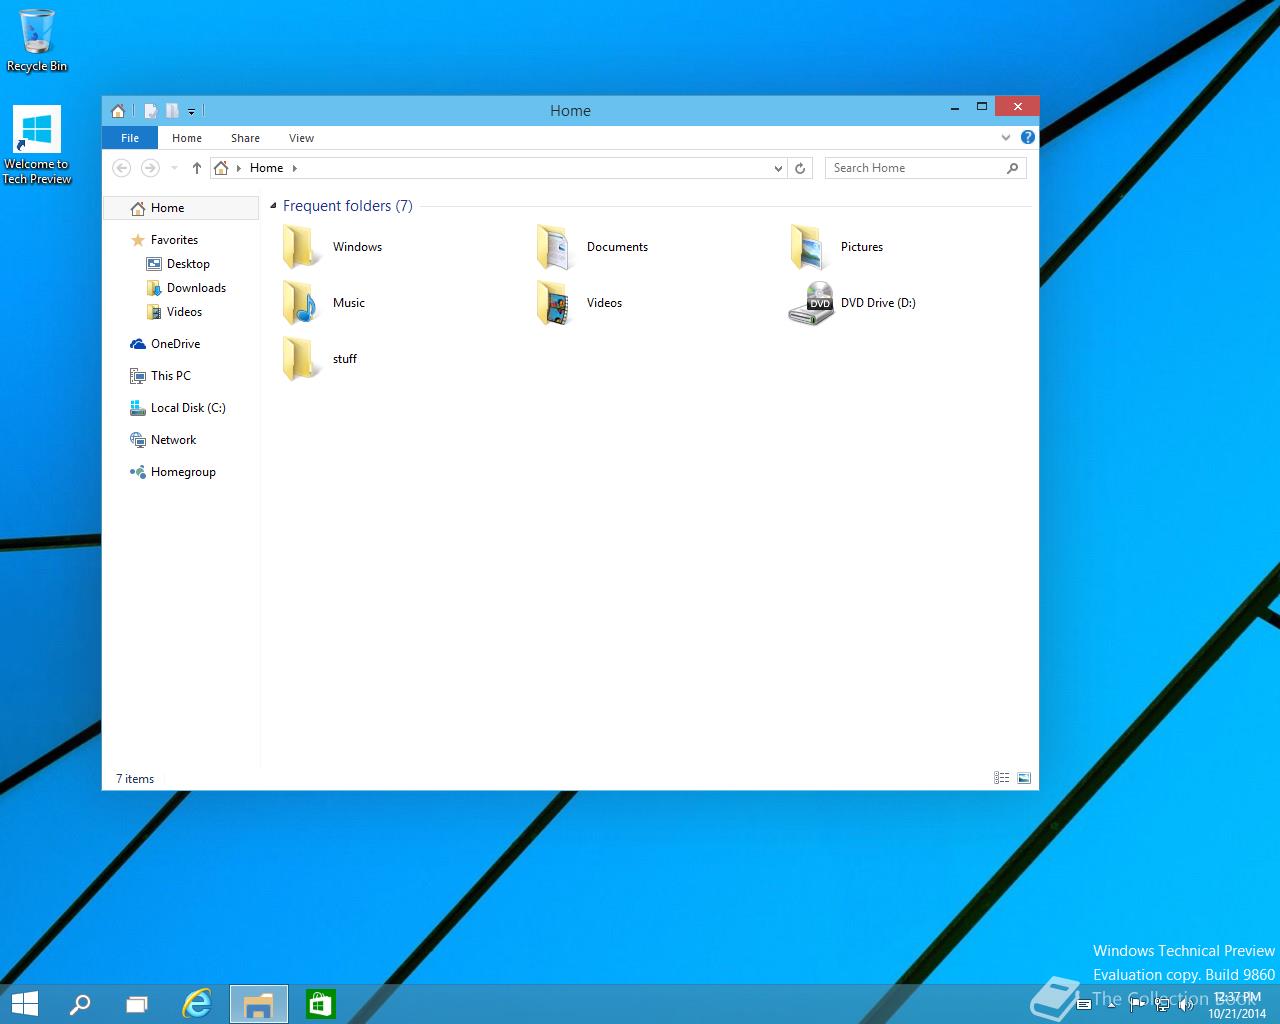Open recent locations dropdown arrow
The image size is (1280, 1024).
[175, 168]
